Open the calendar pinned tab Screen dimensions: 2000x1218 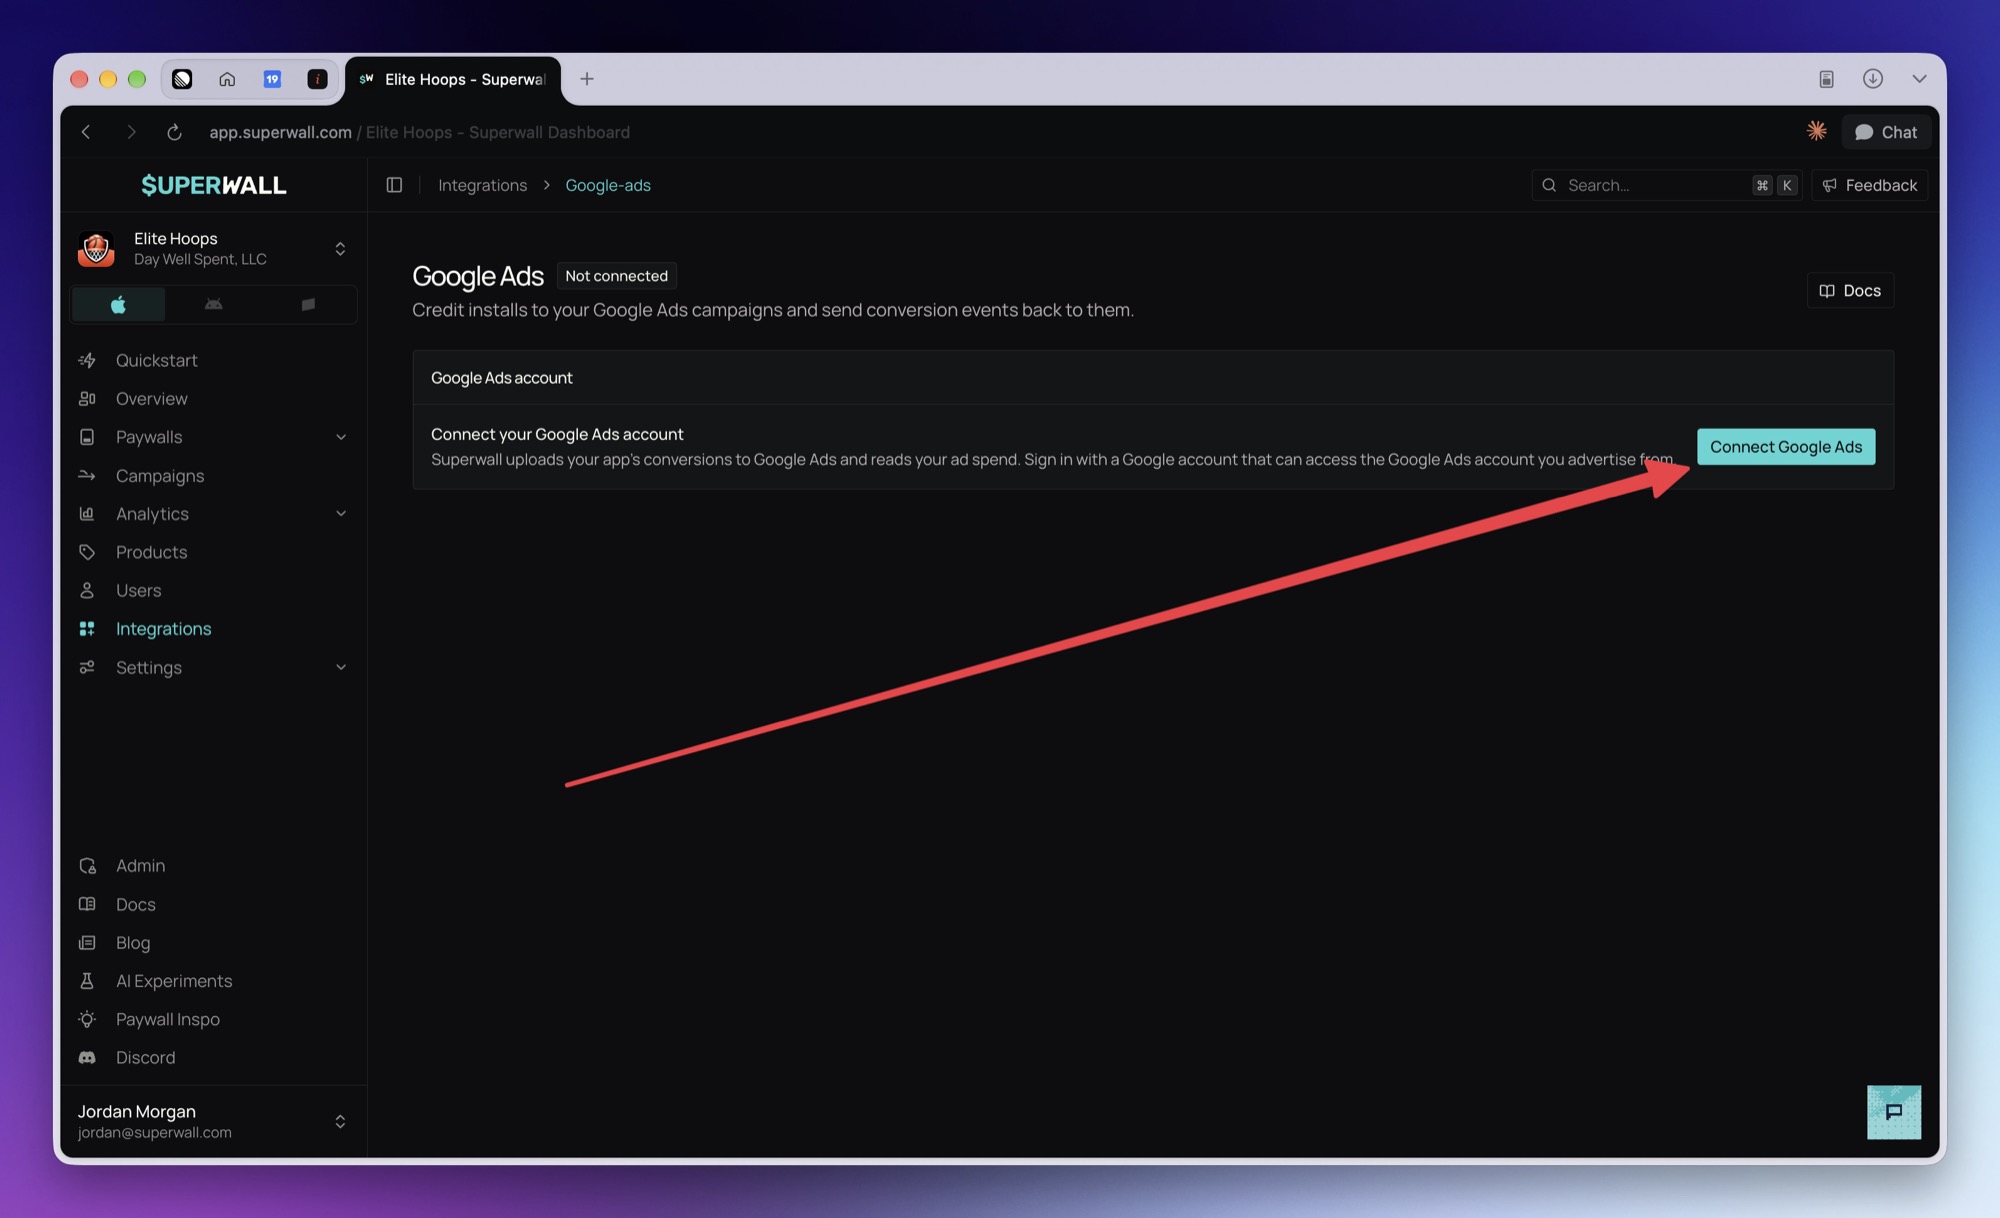tap(272, 79)
